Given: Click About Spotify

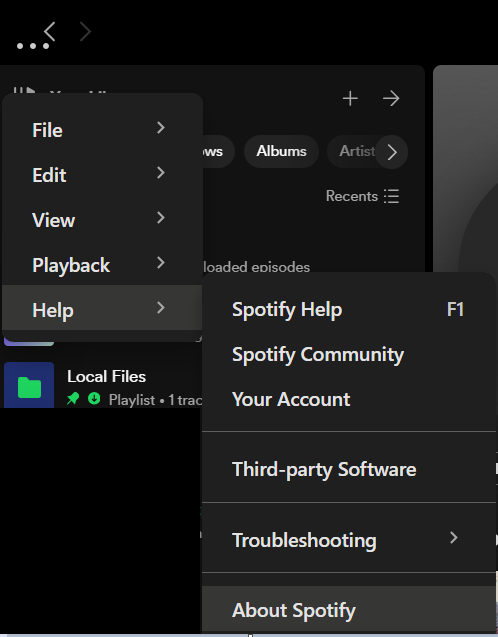Looking at the screenshot, I should [349, 609].
